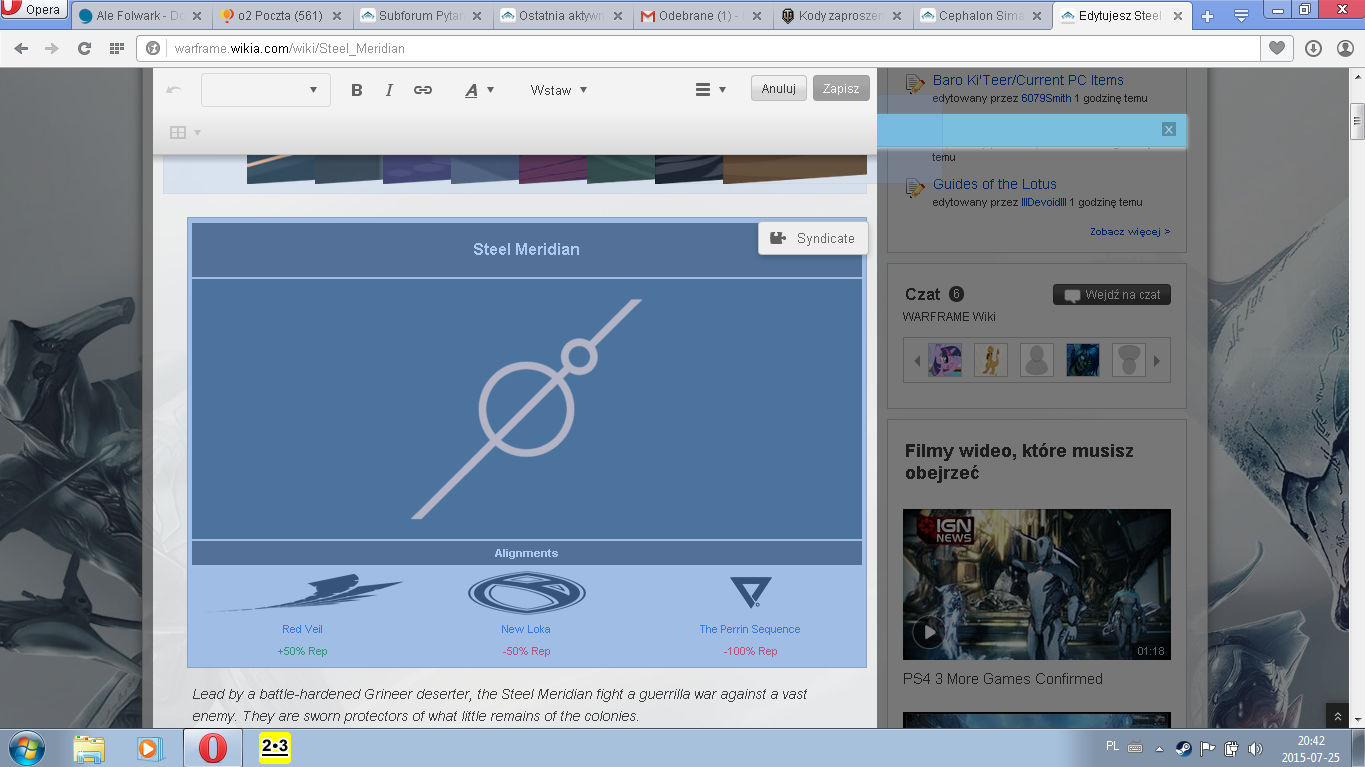Open the paragraph format dropdown box

pos(265,90)
